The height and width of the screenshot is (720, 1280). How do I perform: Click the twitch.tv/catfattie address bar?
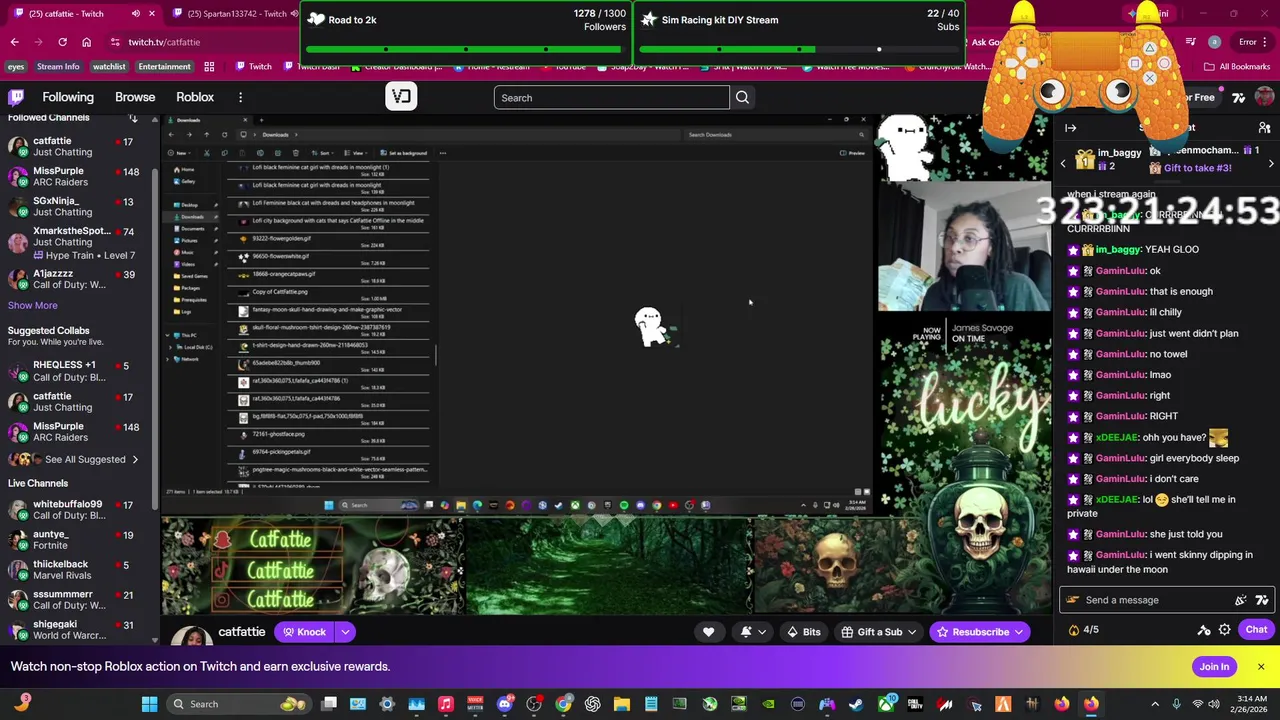tap(164, 42)
